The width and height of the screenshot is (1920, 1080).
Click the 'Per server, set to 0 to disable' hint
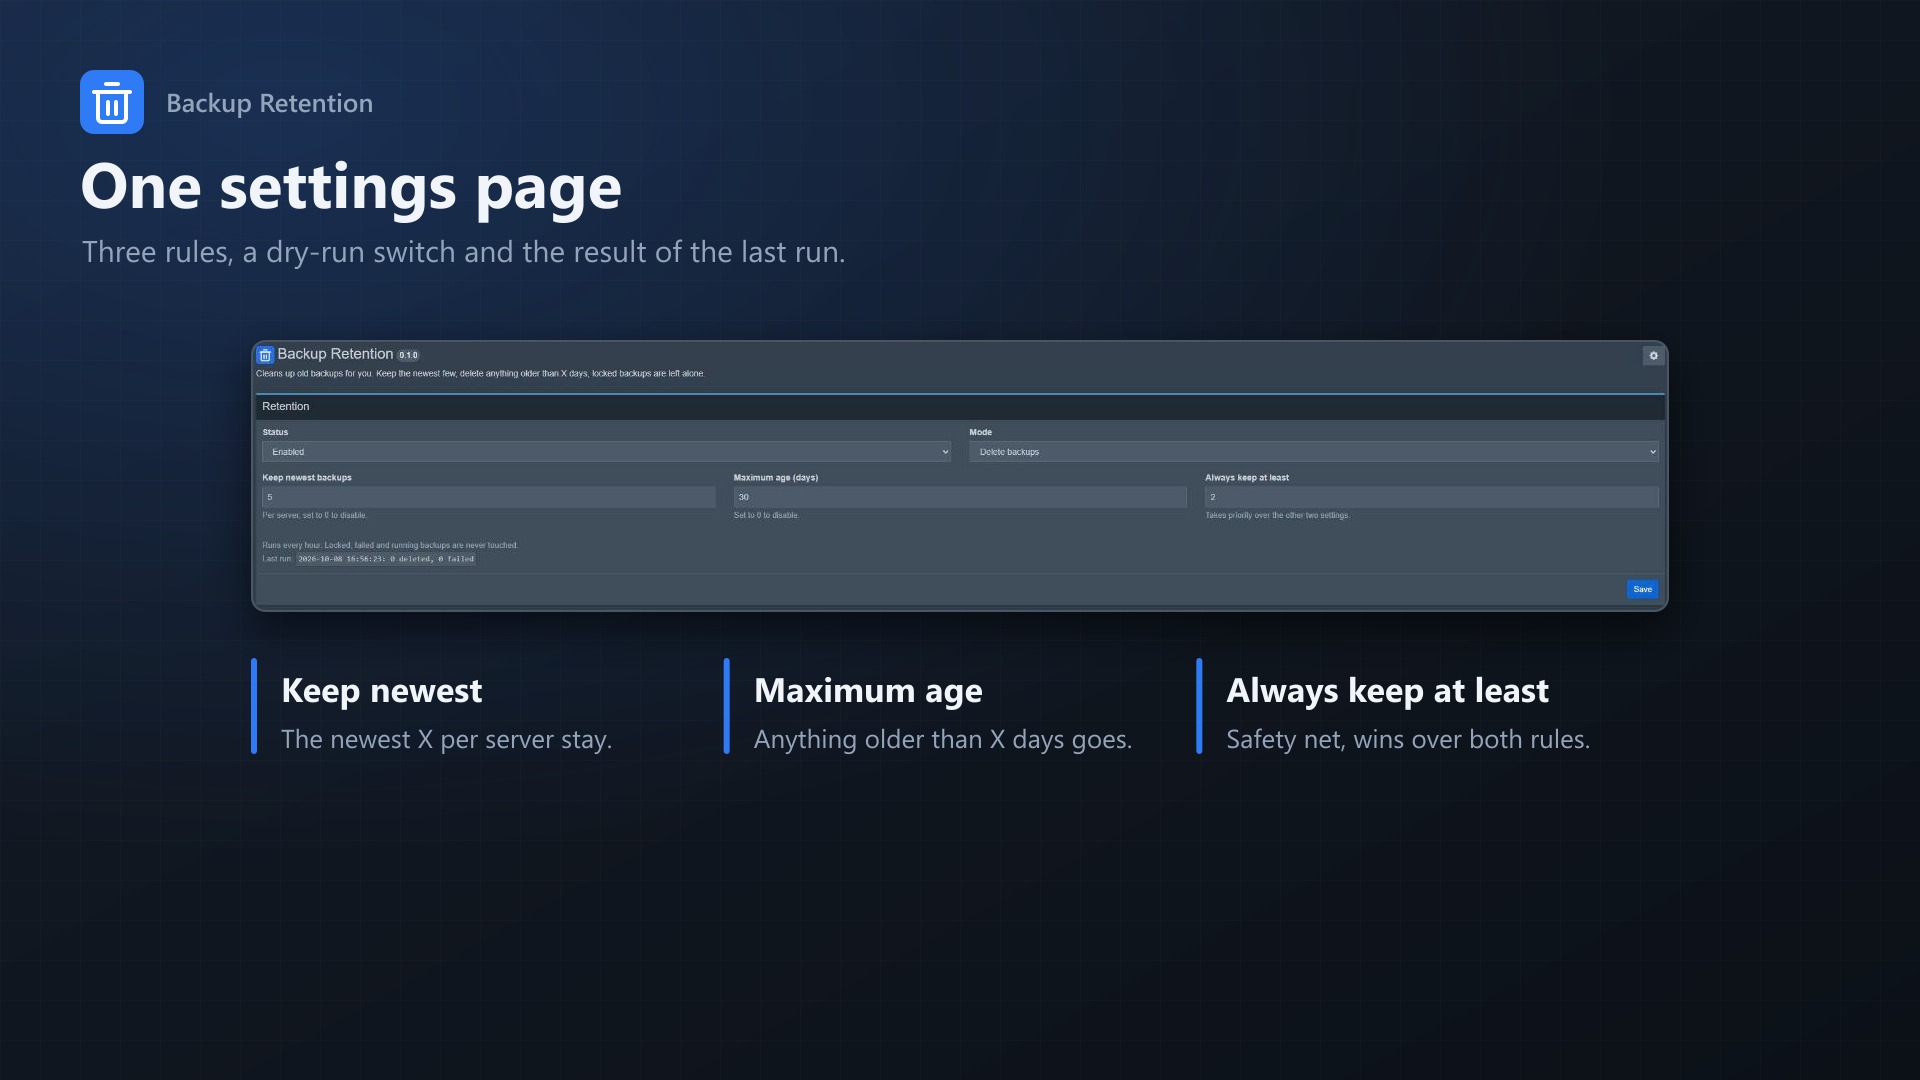tap(314, 516)
